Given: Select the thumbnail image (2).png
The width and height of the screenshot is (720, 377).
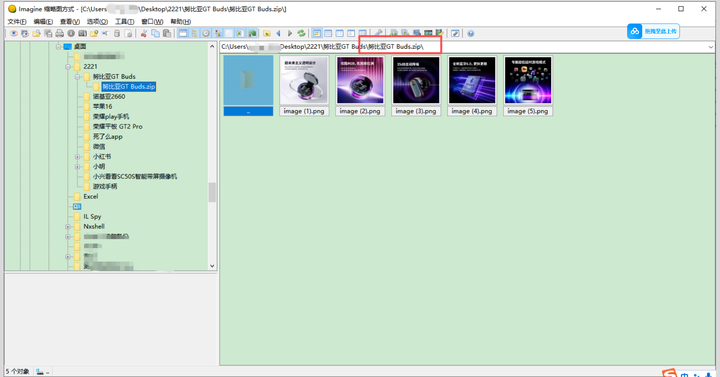Looking at the screenshot, I should click(360, 86).
